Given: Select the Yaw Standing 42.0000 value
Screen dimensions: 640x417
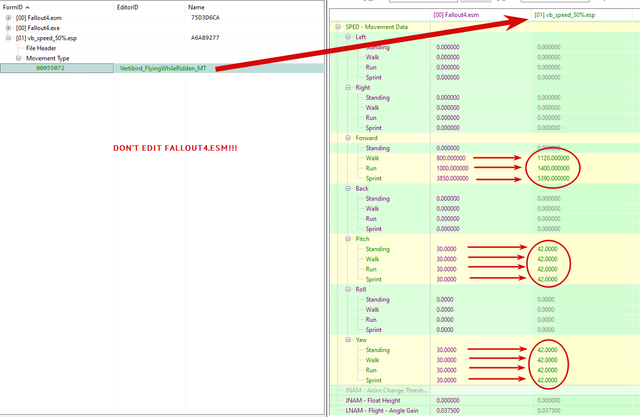Looking at the screenshot, I should (x=547, y=350).
